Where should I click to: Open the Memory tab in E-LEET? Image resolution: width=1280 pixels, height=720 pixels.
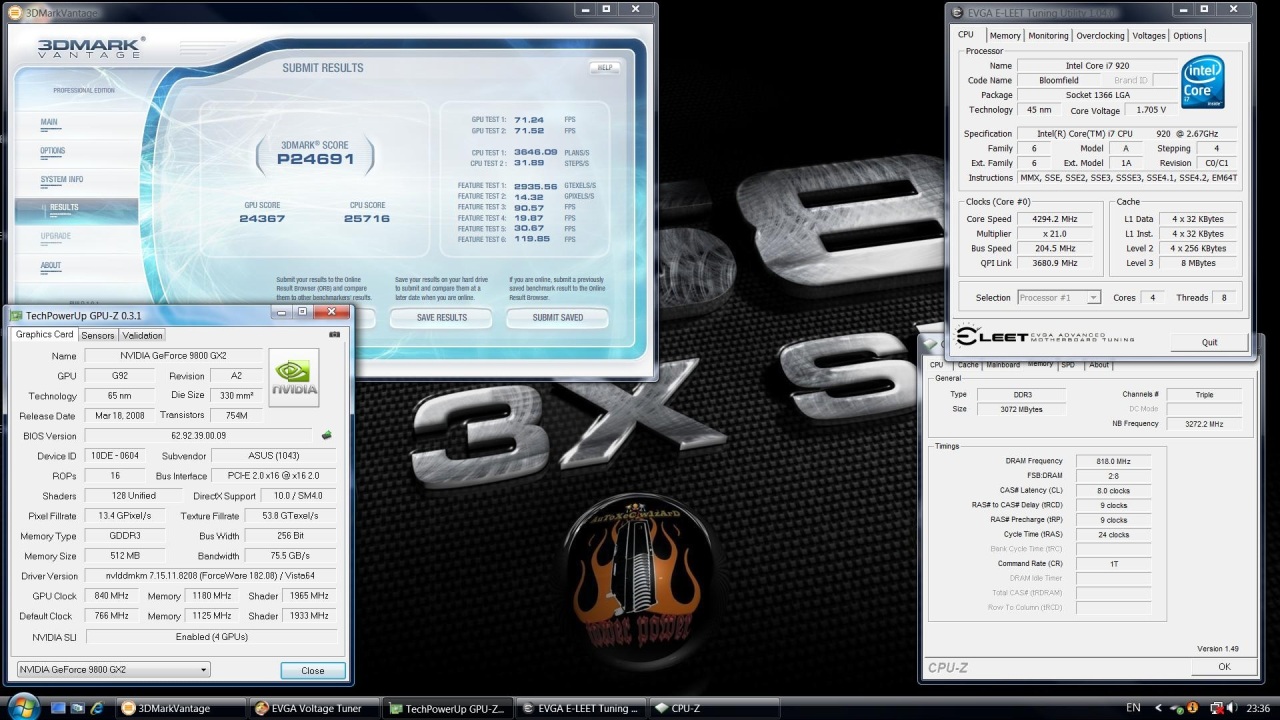point(1005,36)
